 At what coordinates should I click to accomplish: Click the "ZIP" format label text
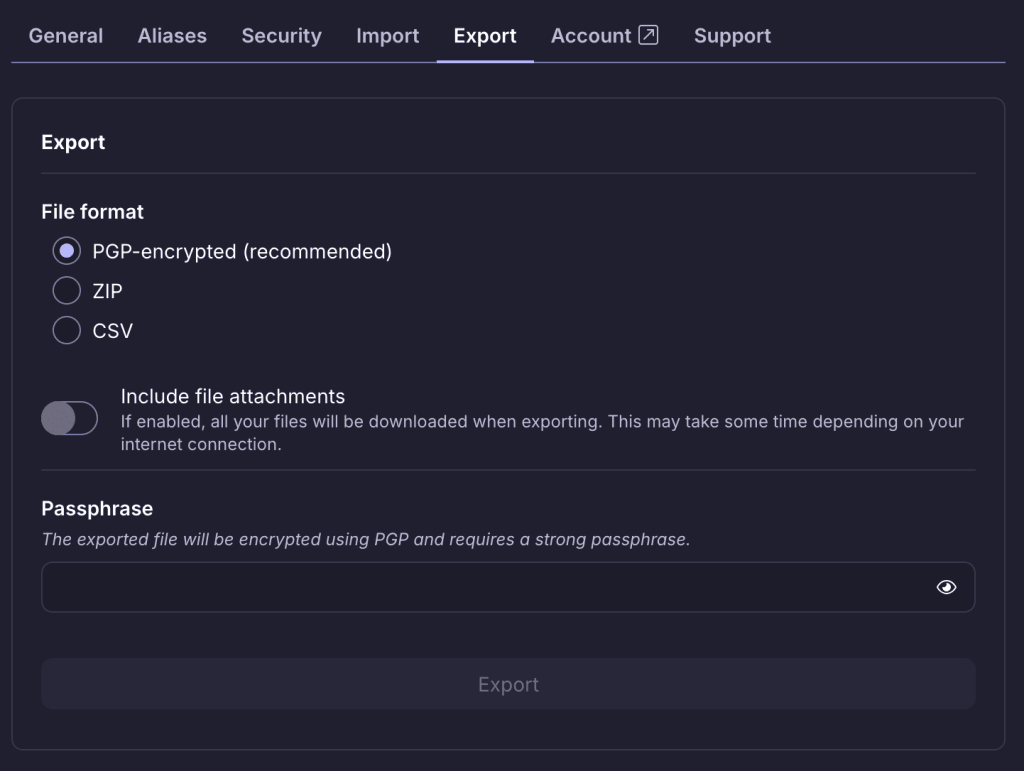tap(107, 292)
